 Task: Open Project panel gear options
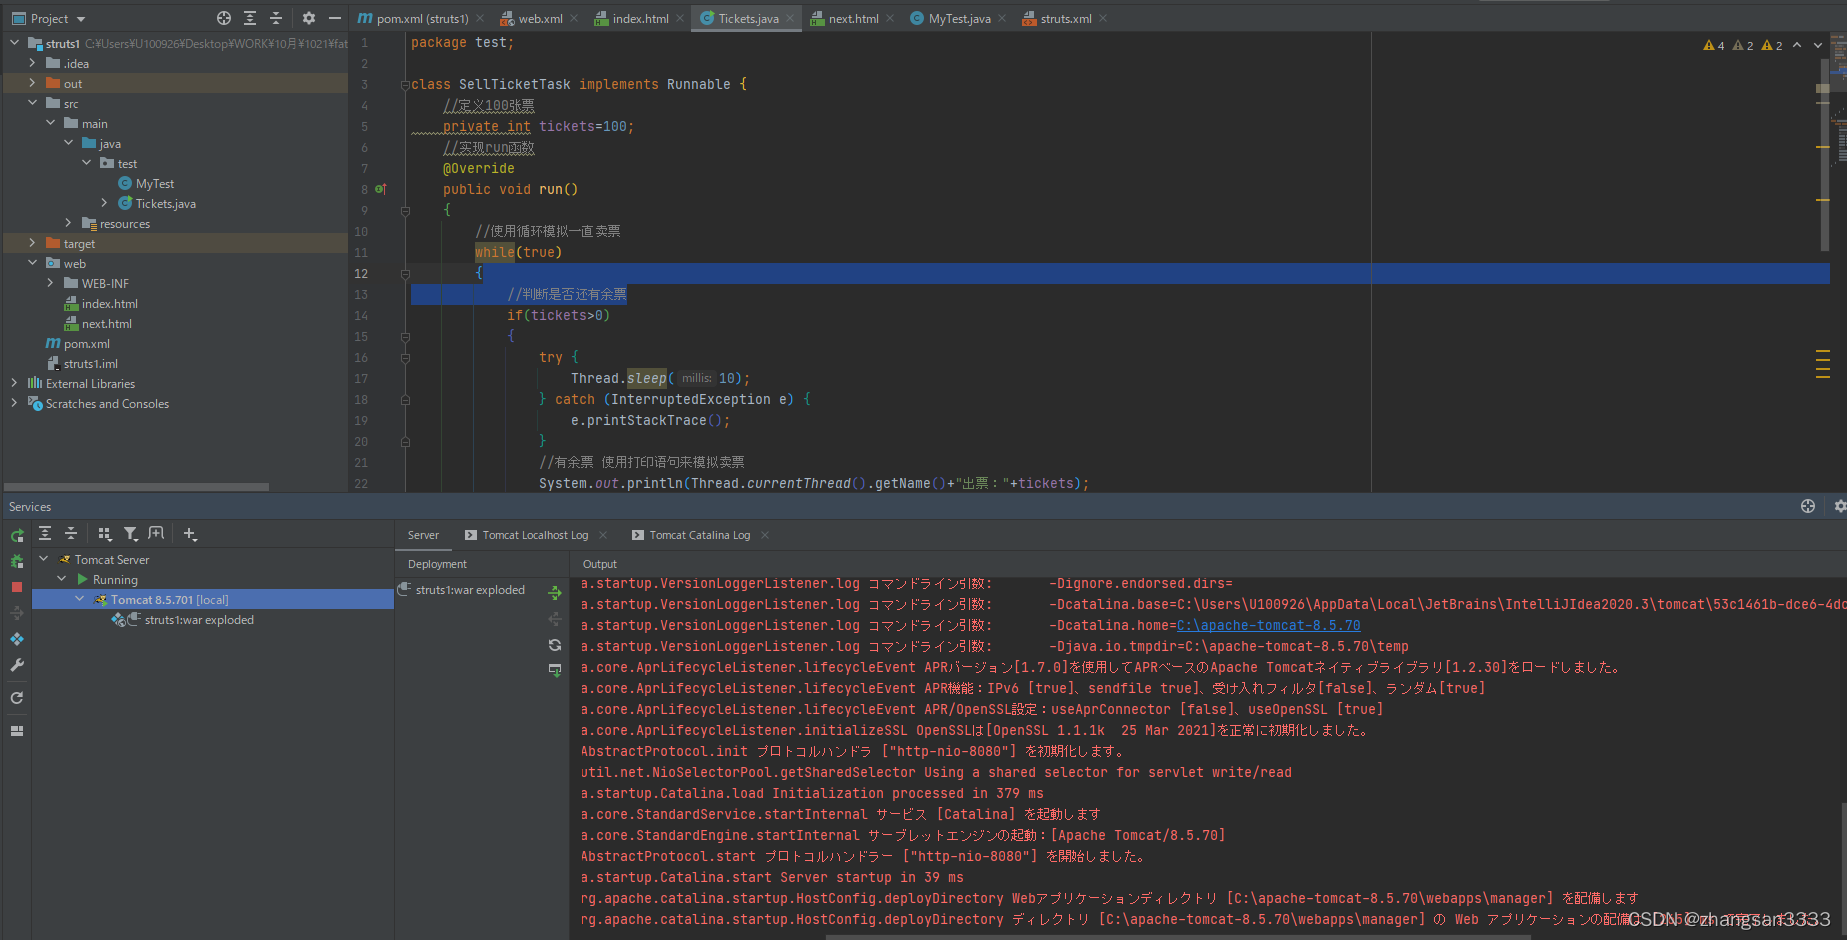[x=309, y=18]
